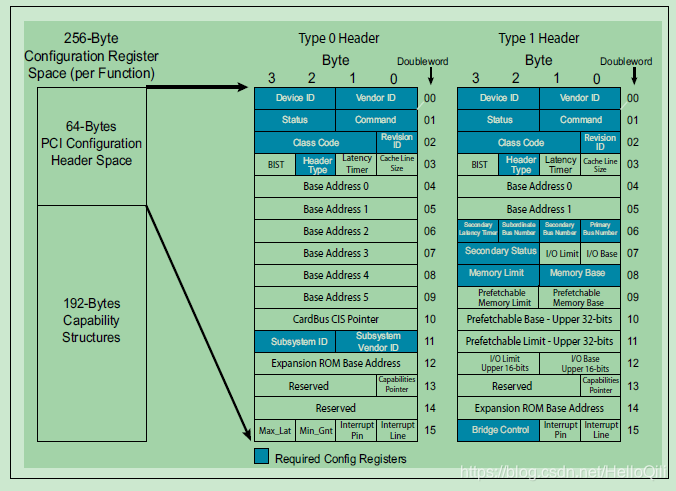676x491 pixels.
Task: Click the 'Base Address 2' register
Action: [336, 231]
